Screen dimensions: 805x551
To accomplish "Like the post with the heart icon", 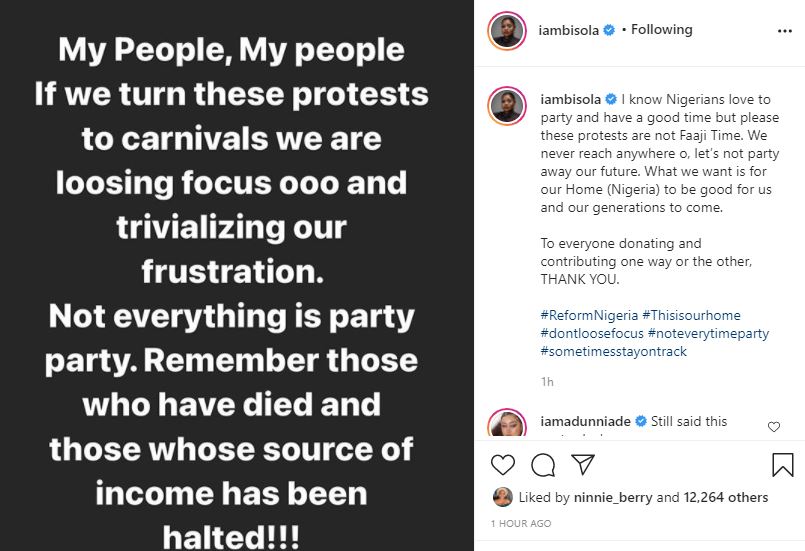I will pyautogui.click(x=504, y=464).
